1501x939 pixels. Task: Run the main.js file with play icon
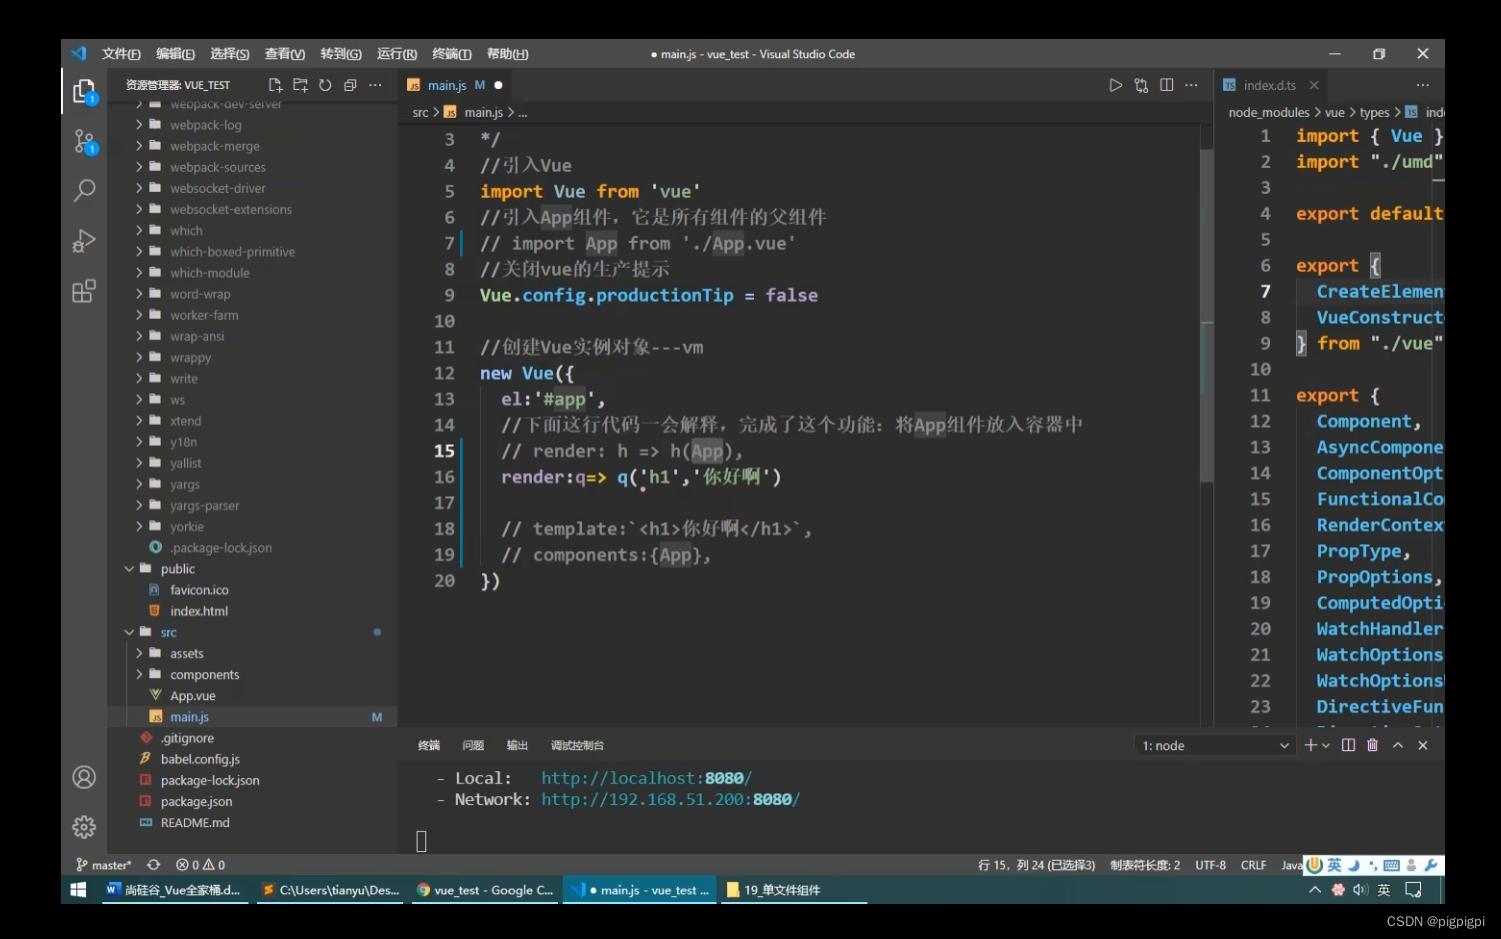(x=1116, y=85)
